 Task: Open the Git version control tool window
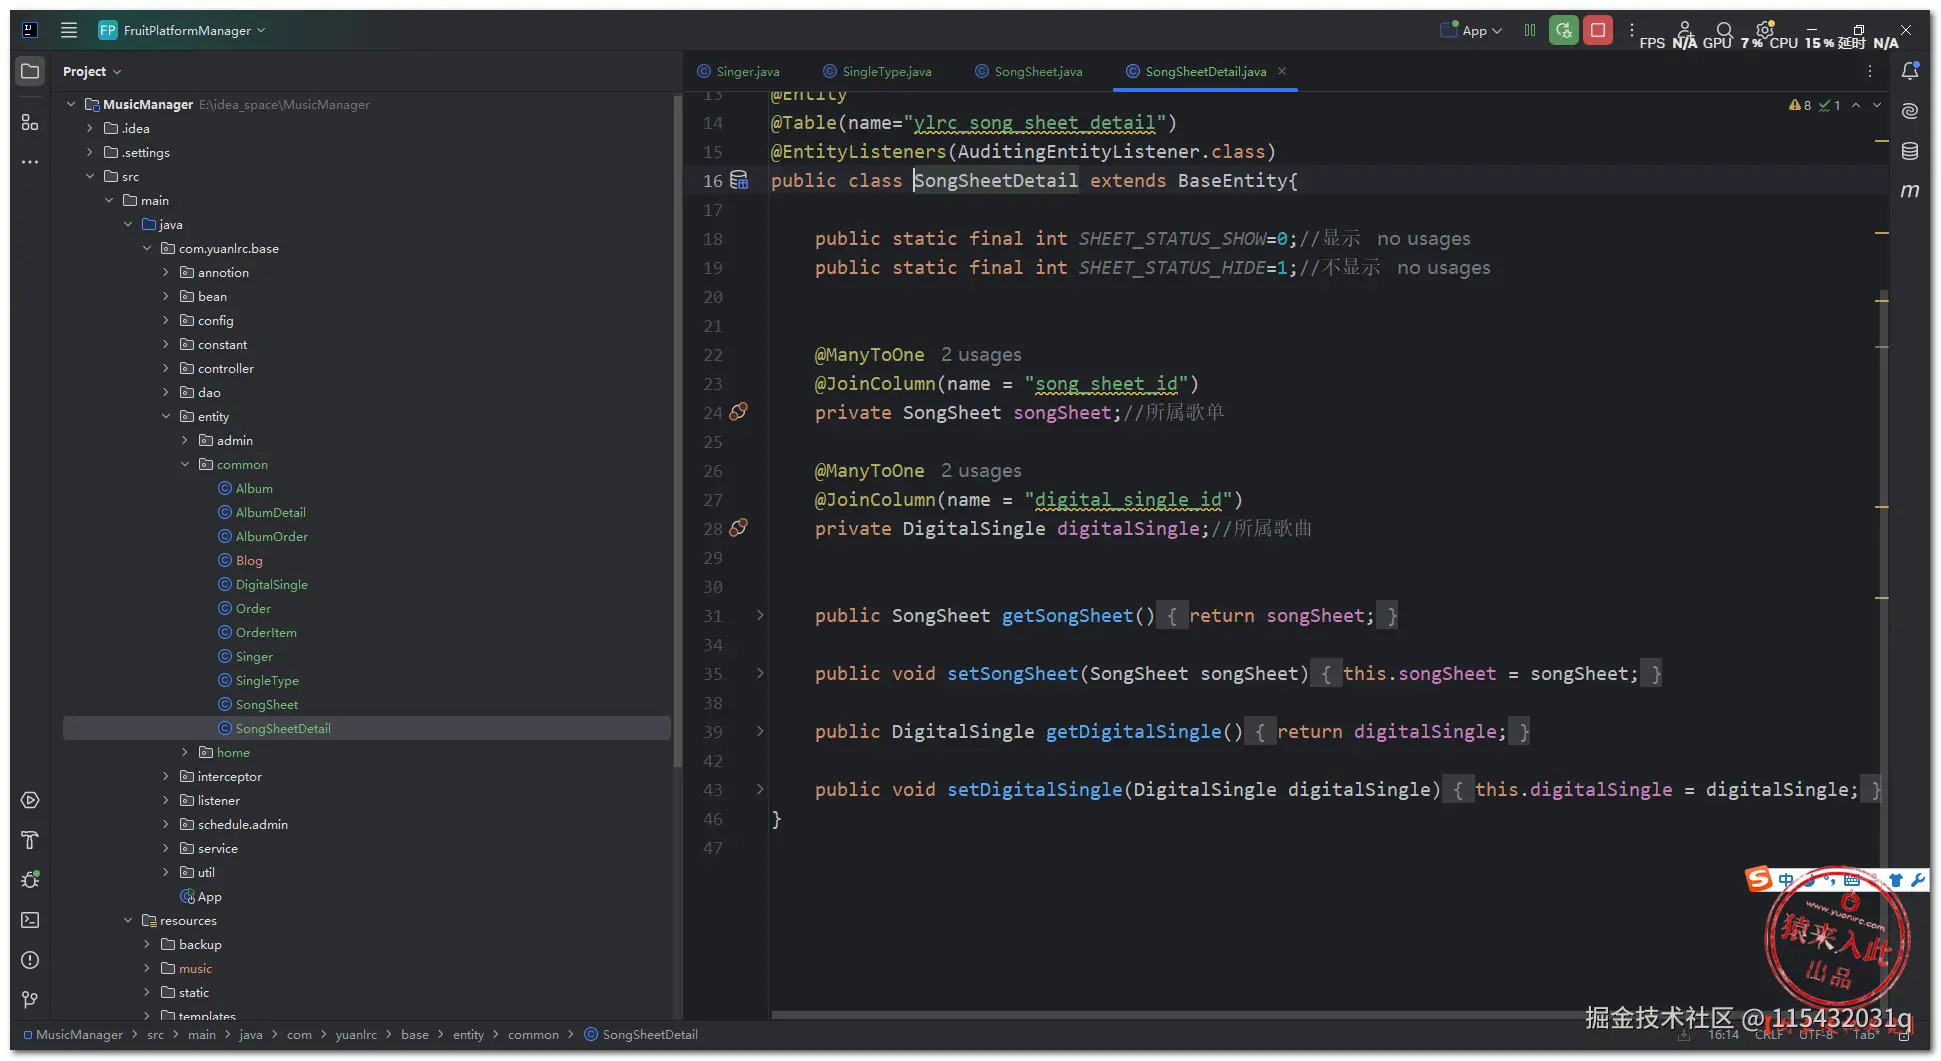30,1000
